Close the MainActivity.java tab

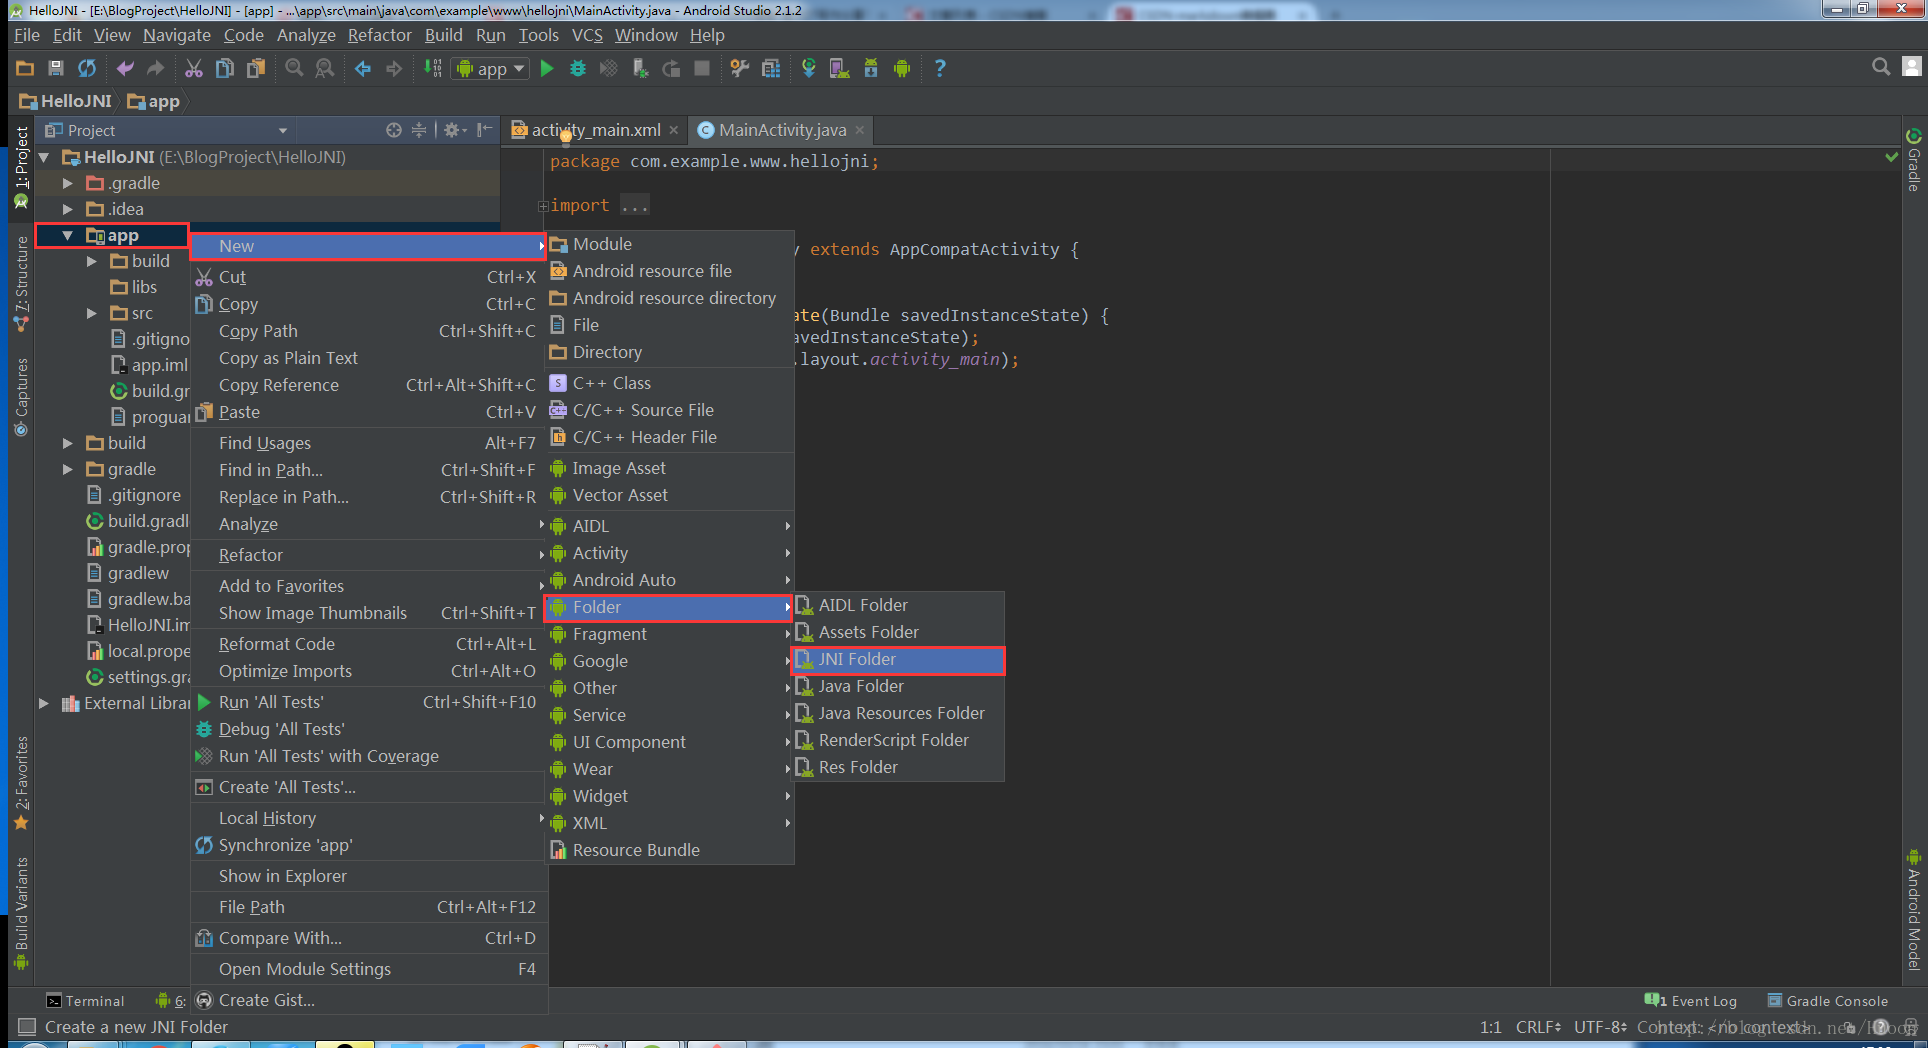click(859, 130)
